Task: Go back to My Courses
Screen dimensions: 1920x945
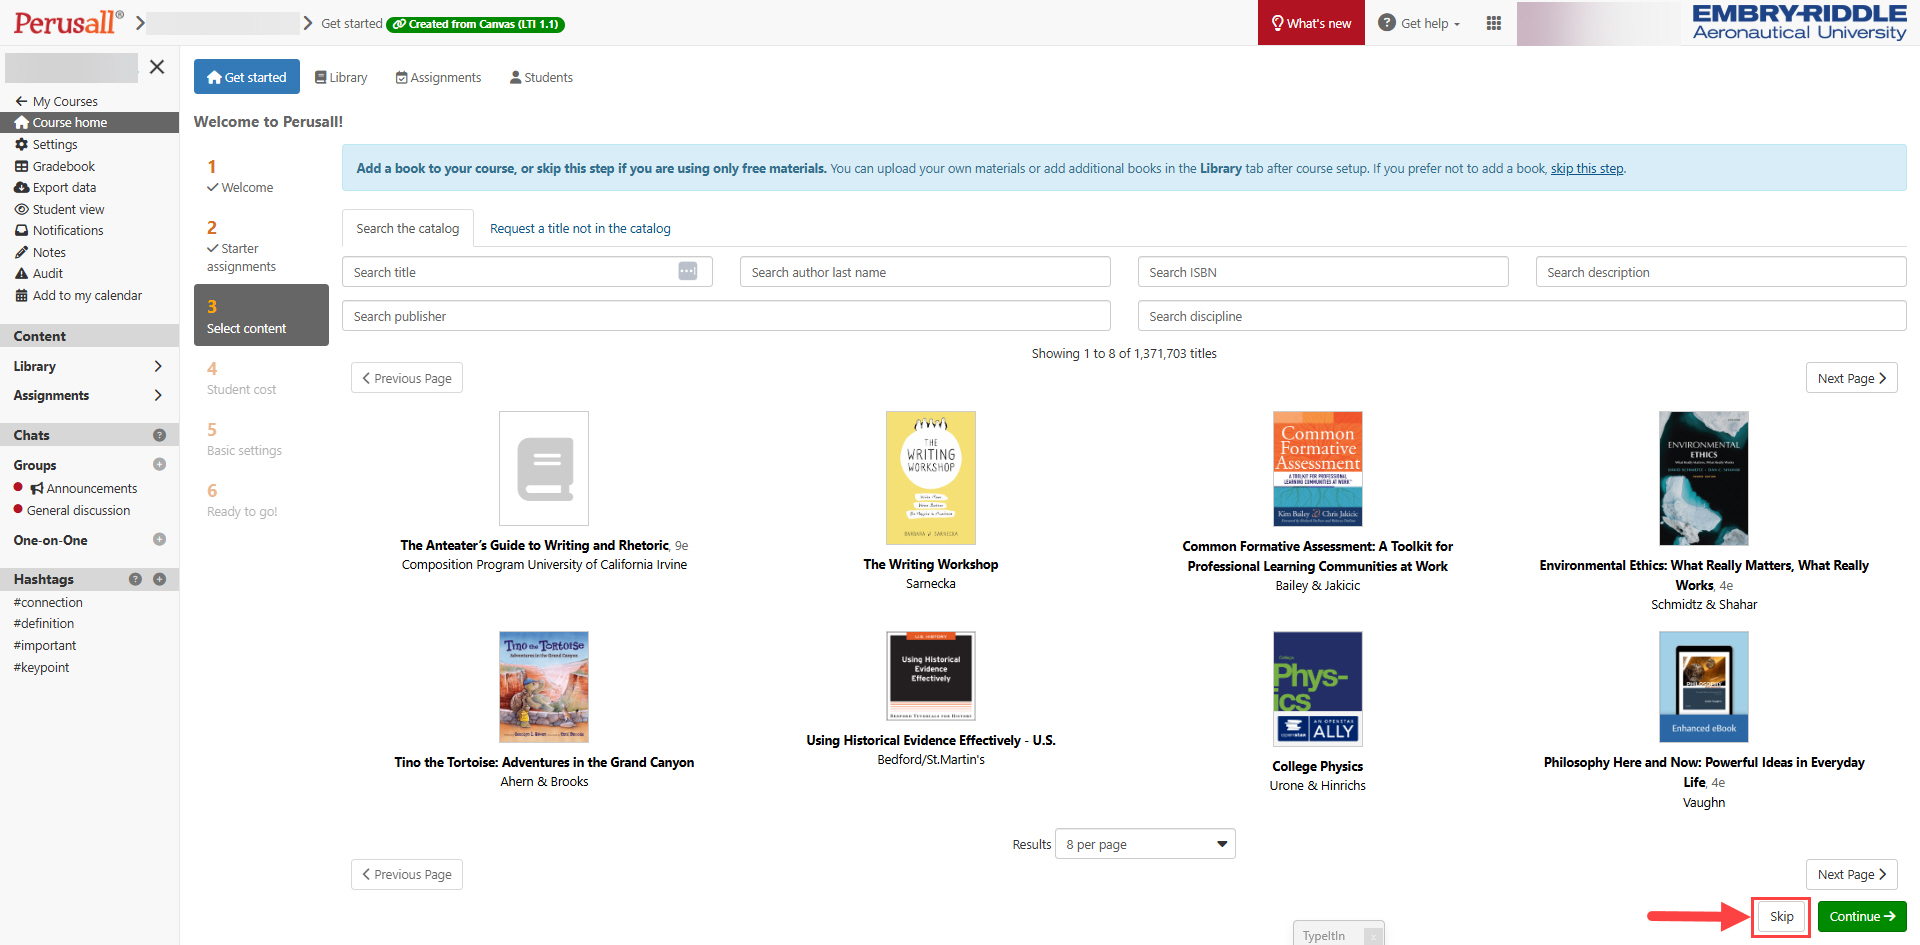Action: pyautogui.click(x=56, y=101)
